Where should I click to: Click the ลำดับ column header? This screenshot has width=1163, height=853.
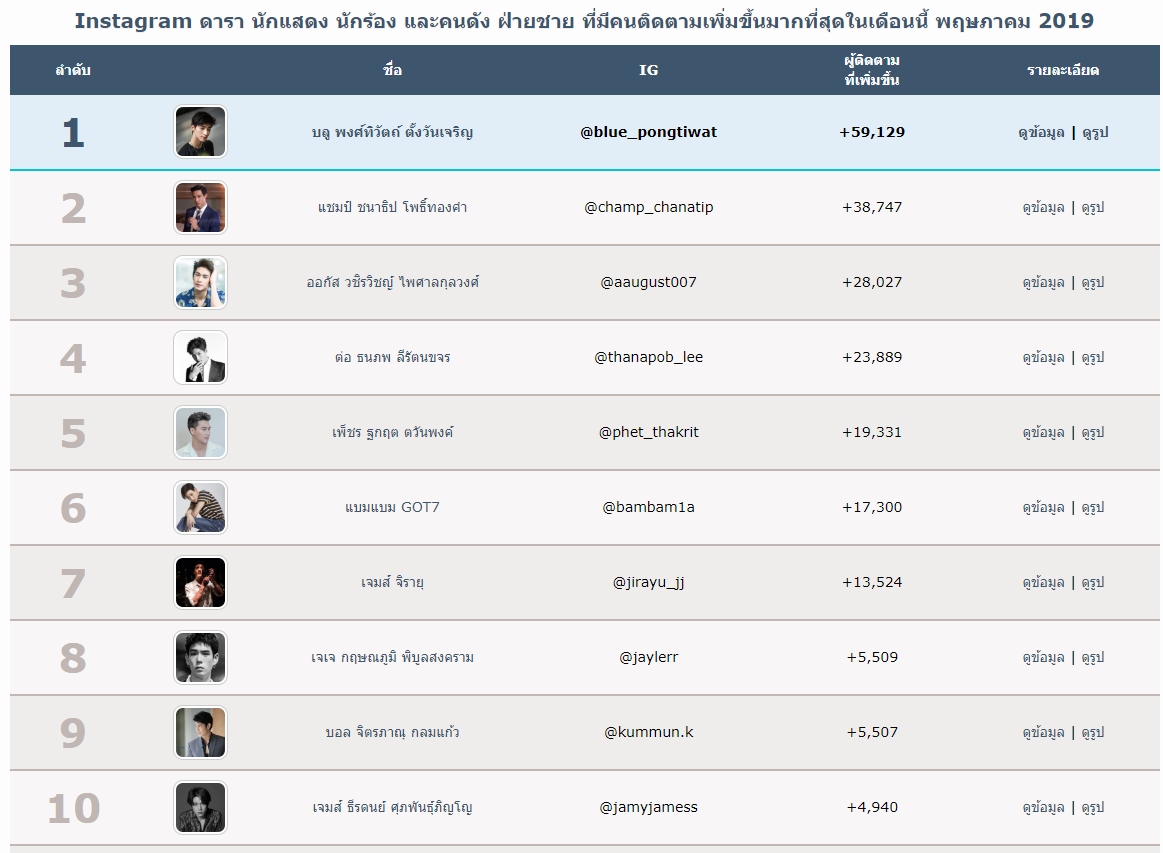(x=73, y=70)
